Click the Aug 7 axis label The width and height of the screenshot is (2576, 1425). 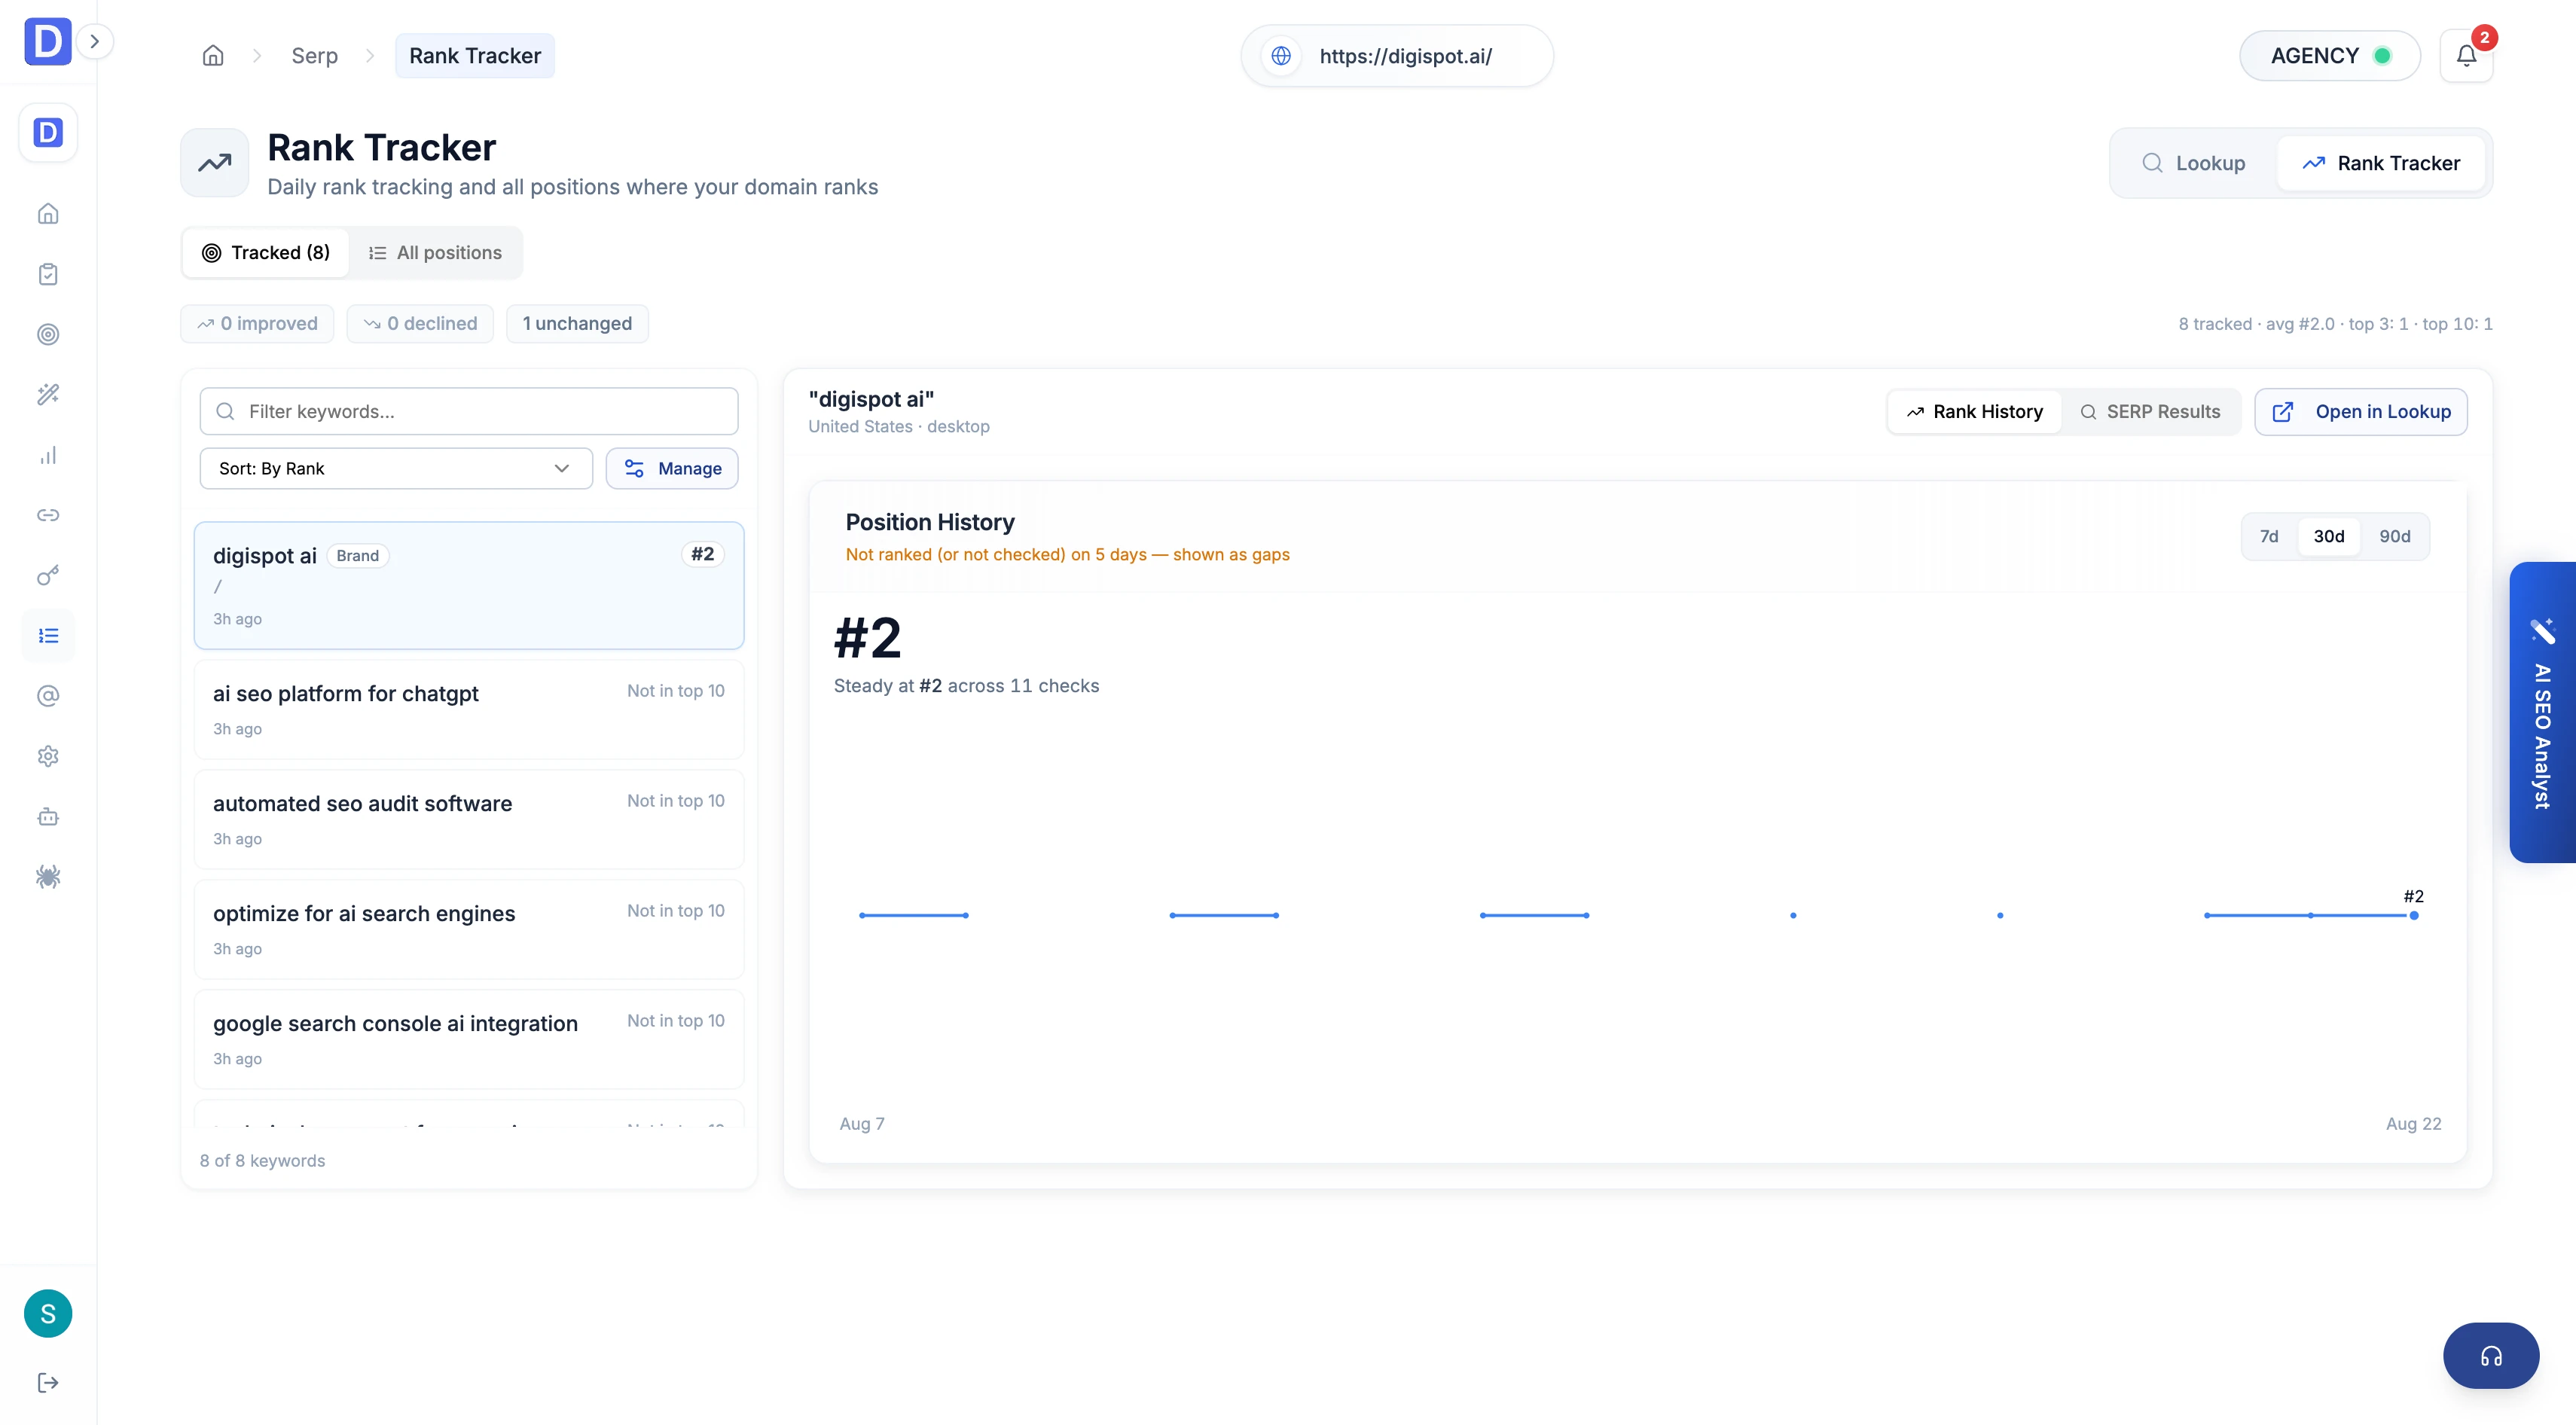[862, 1123]
